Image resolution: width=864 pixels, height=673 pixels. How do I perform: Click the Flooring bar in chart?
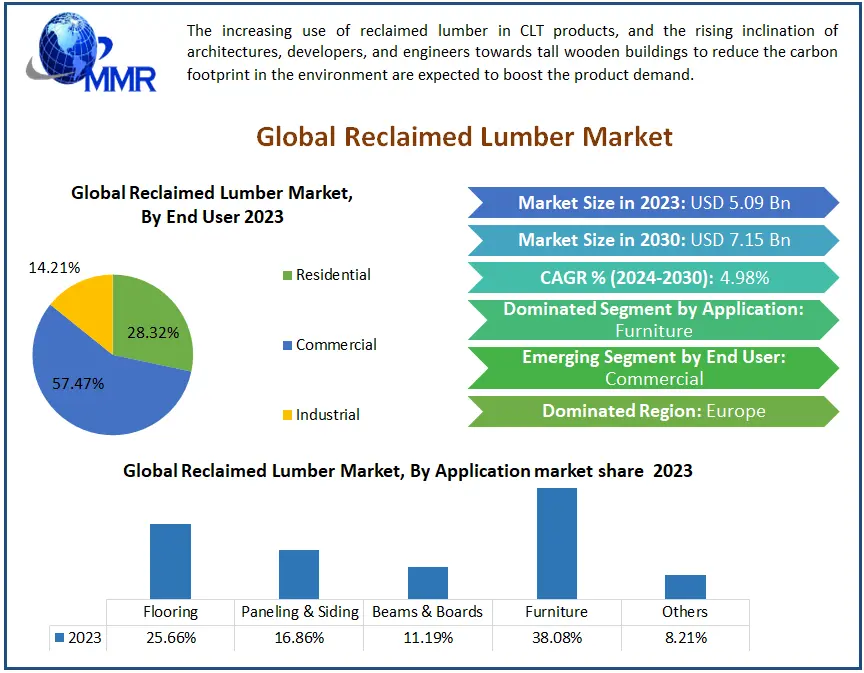[170, 561]
